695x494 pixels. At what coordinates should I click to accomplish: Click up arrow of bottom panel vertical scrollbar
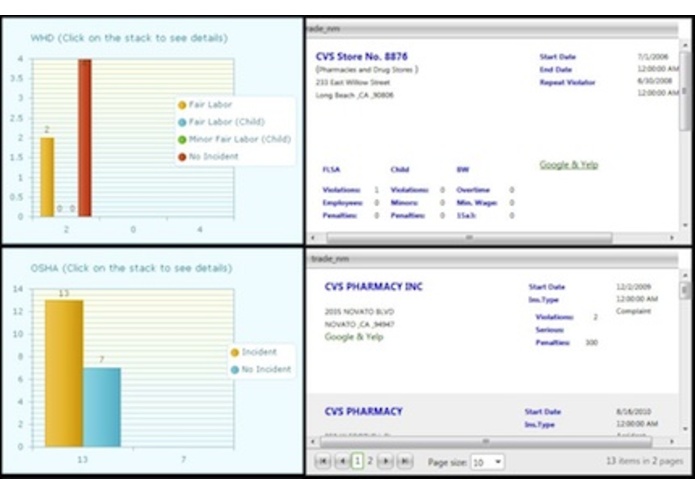[x=685, y=276]
